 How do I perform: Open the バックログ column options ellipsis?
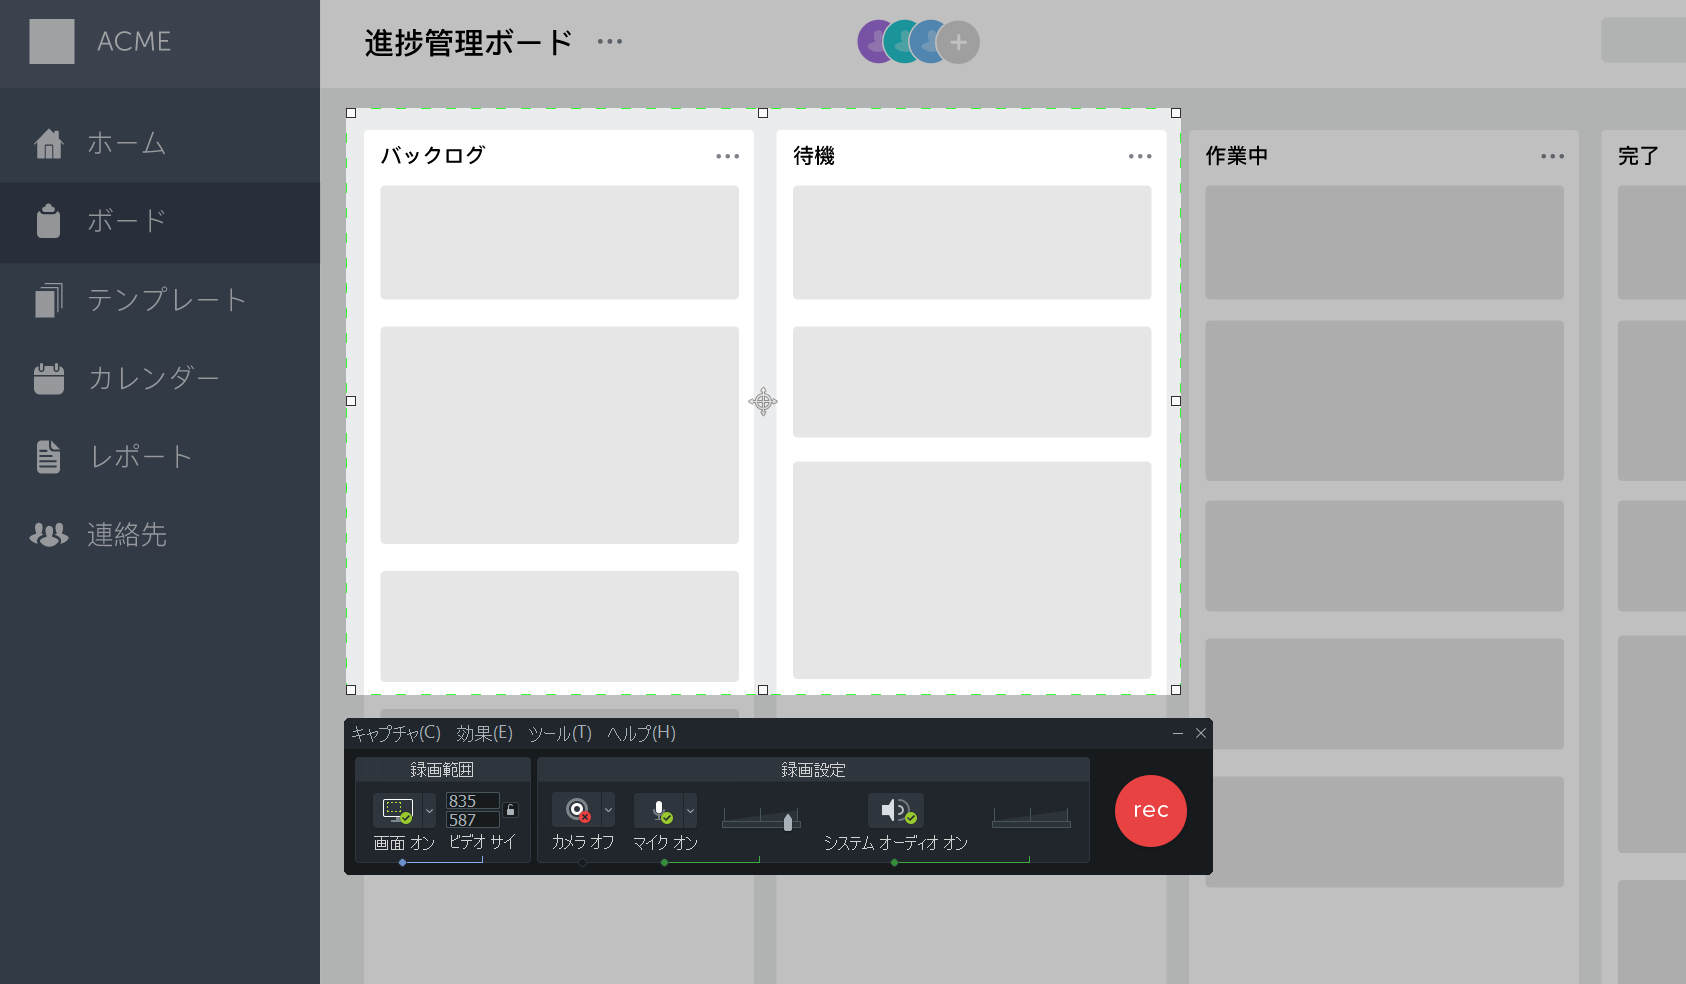click(x=728, y=156)
